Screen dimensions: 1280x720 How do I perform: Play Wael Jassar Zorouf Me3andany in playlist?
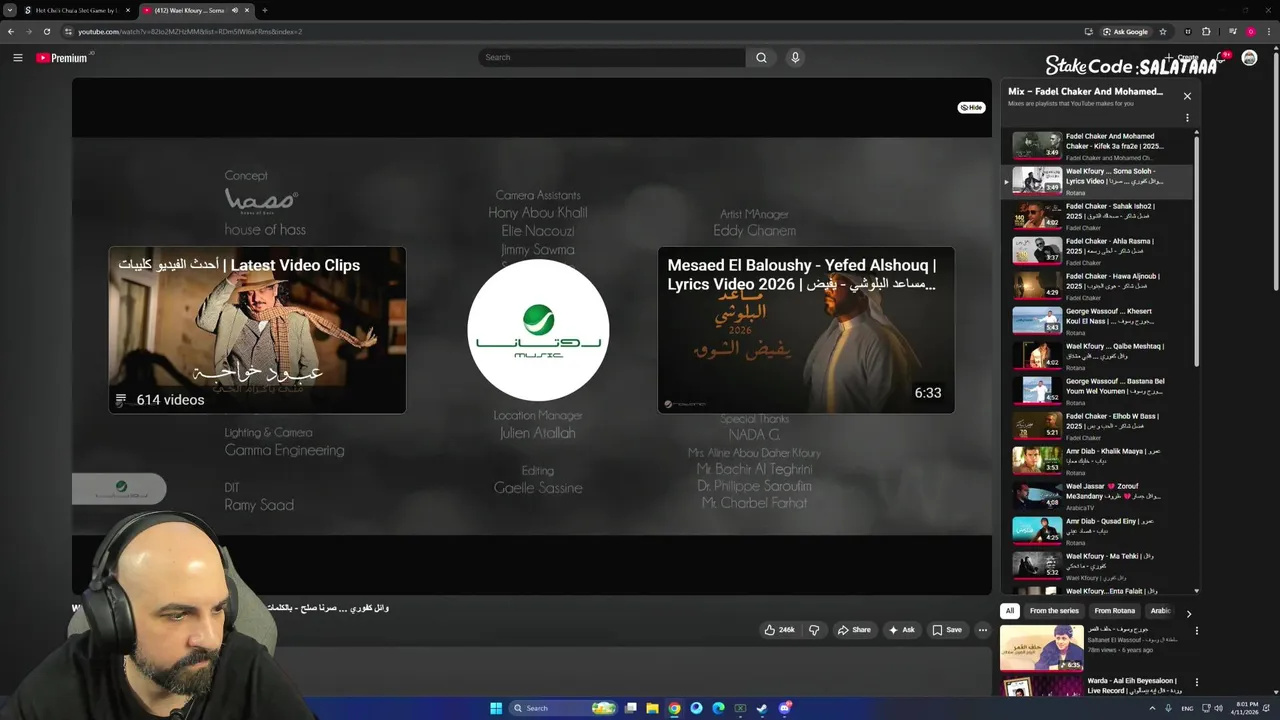pos(1098,496)
